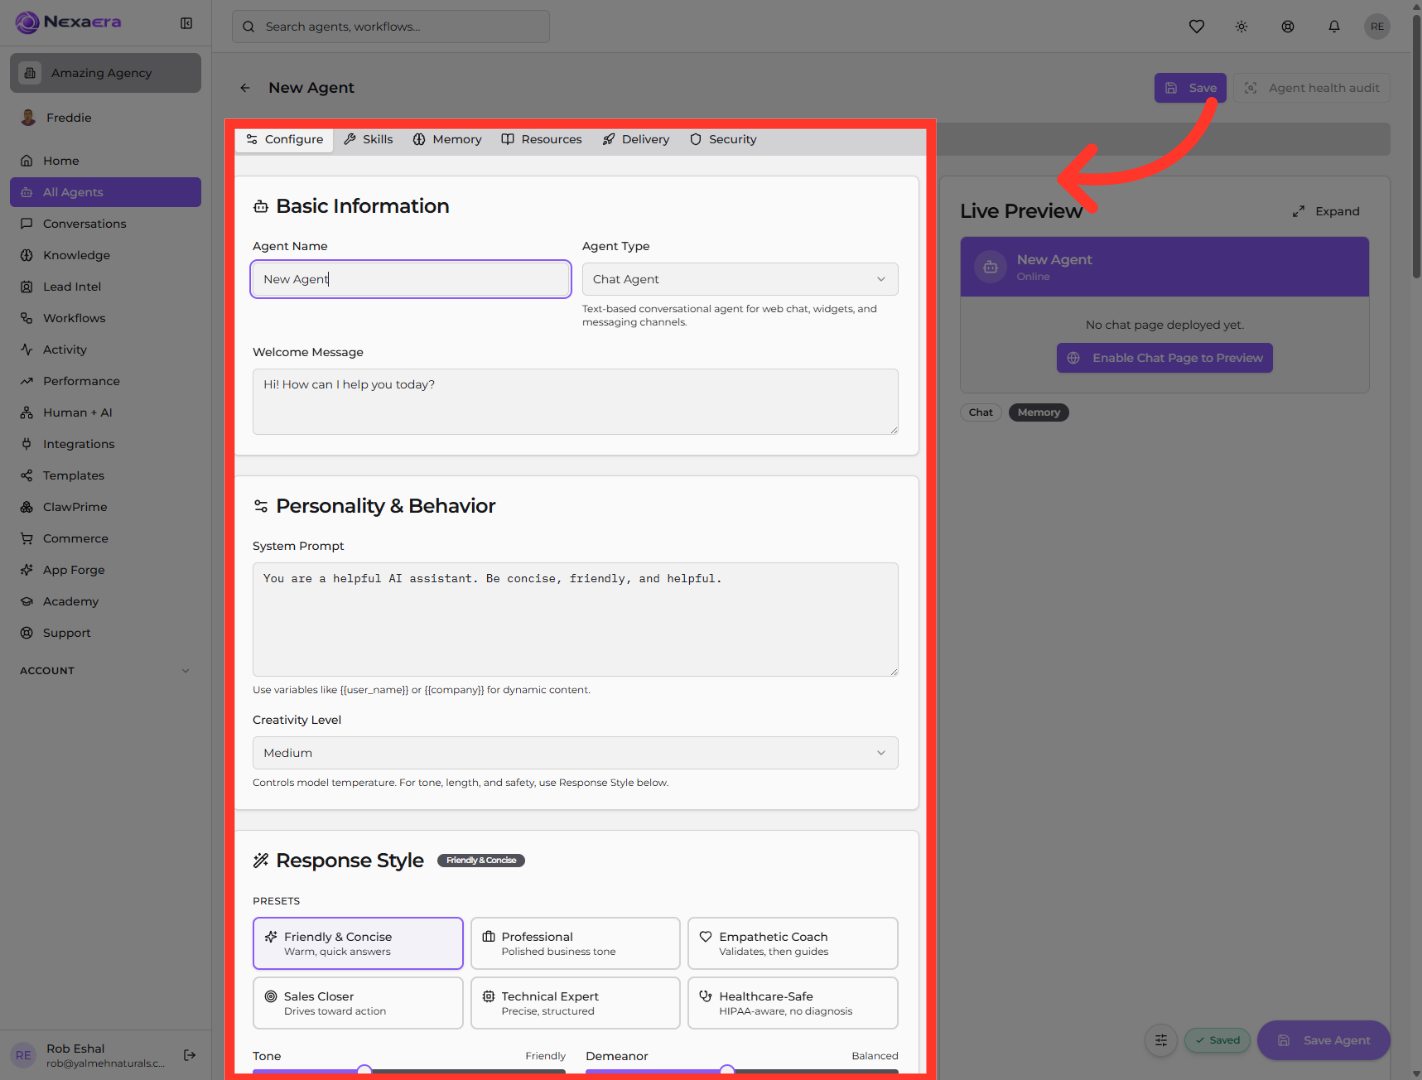This screenshot has width=1422, height=1080.
Task: Click the Save Agent button
Action: pyautogui.click(x=1324, y=1040)
